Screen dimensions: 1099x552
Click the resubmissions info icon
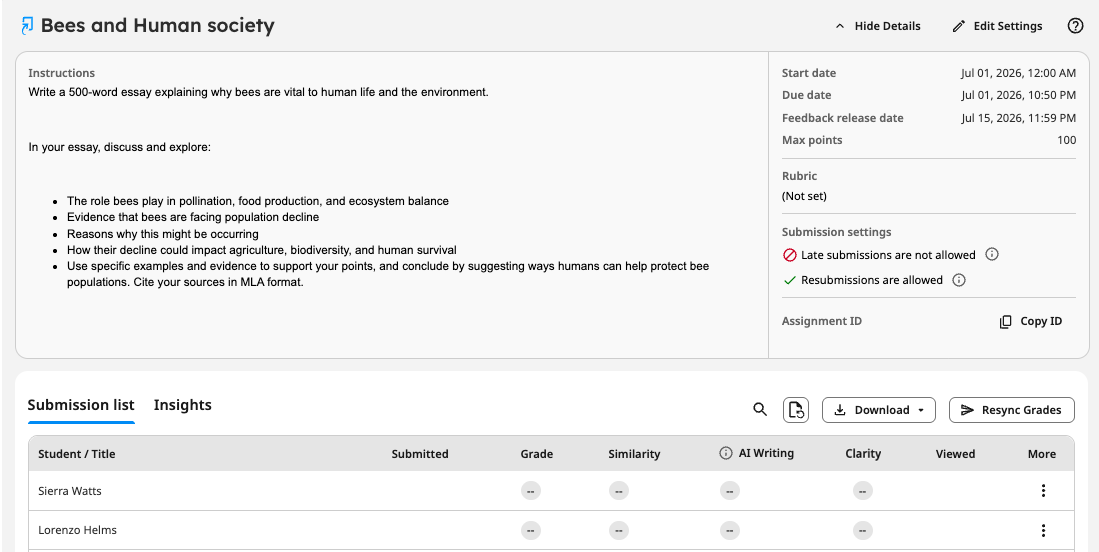[x=960, y=280]
